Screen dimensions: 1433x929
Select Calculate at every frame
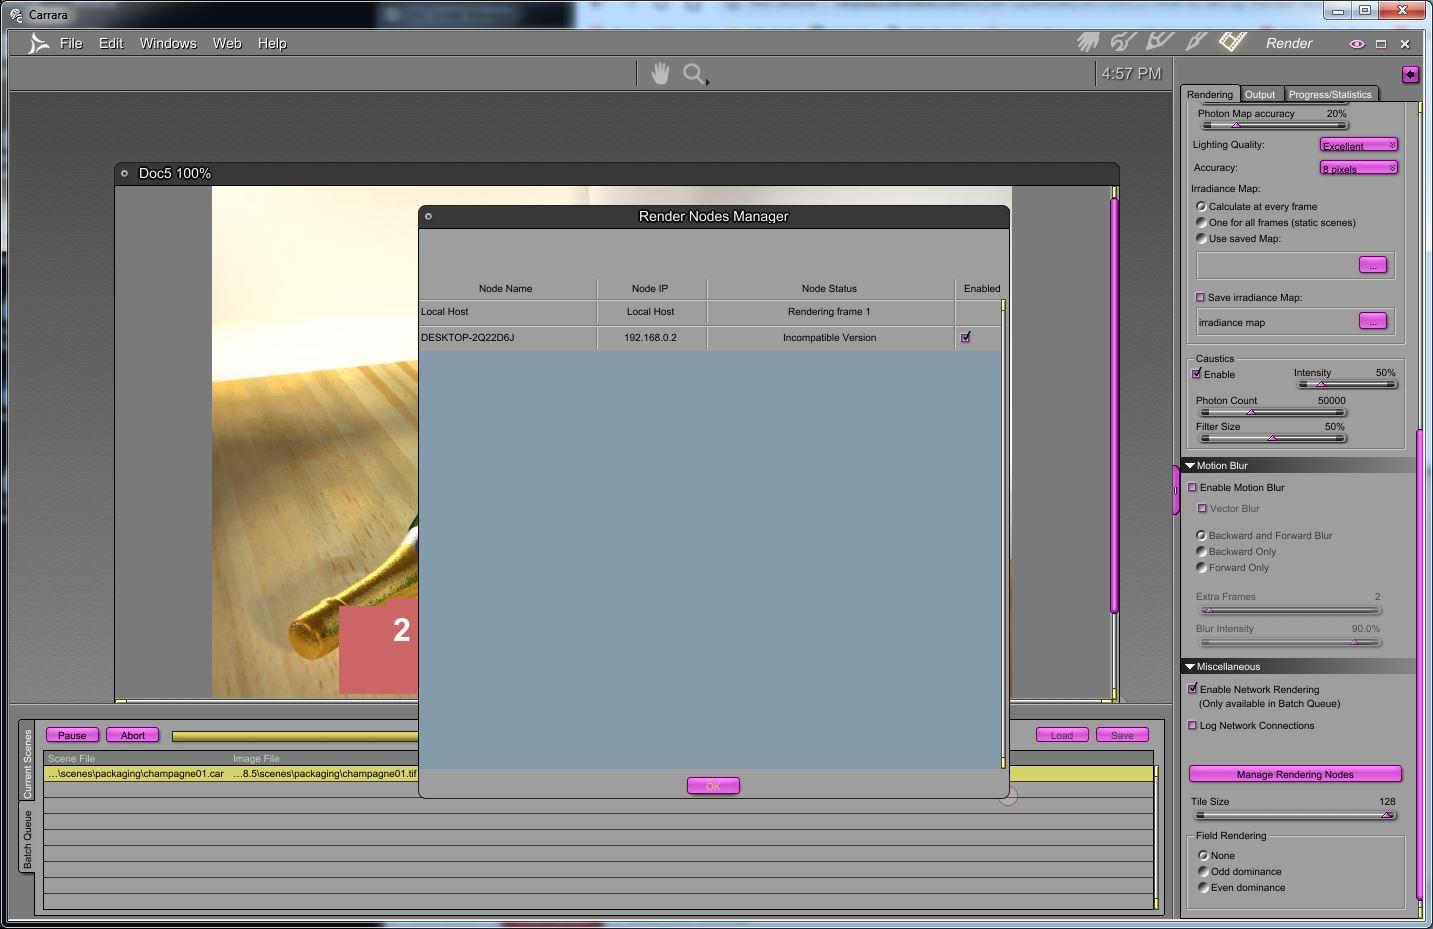coord(1201,206)
